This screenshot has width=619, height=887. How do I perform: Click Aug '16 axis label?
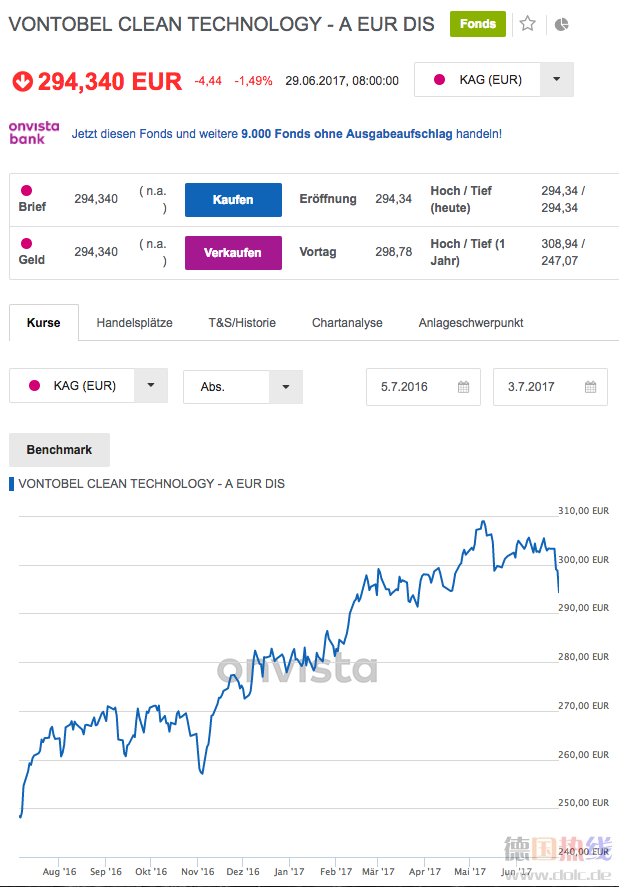[x=59, y=872]
